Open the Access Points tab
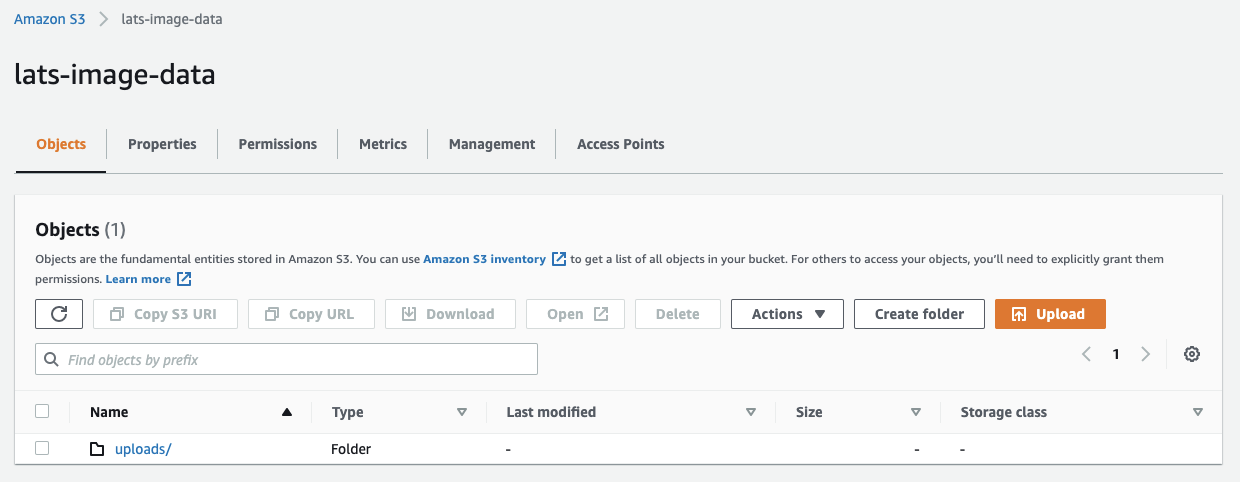 (x=621, y=144)
